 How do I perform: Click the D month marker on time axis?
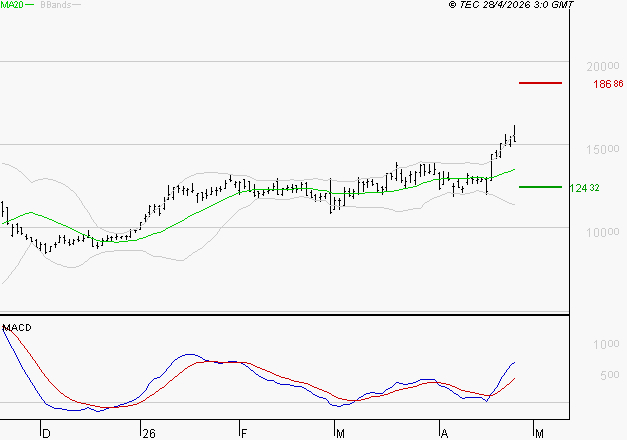pos(46,434)
